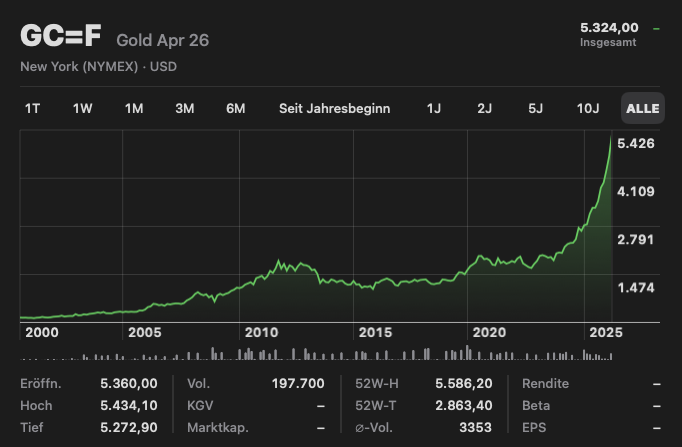Click the 4.109 axis label
This screenshot has width=682, height=447.
tap(635, 191)
